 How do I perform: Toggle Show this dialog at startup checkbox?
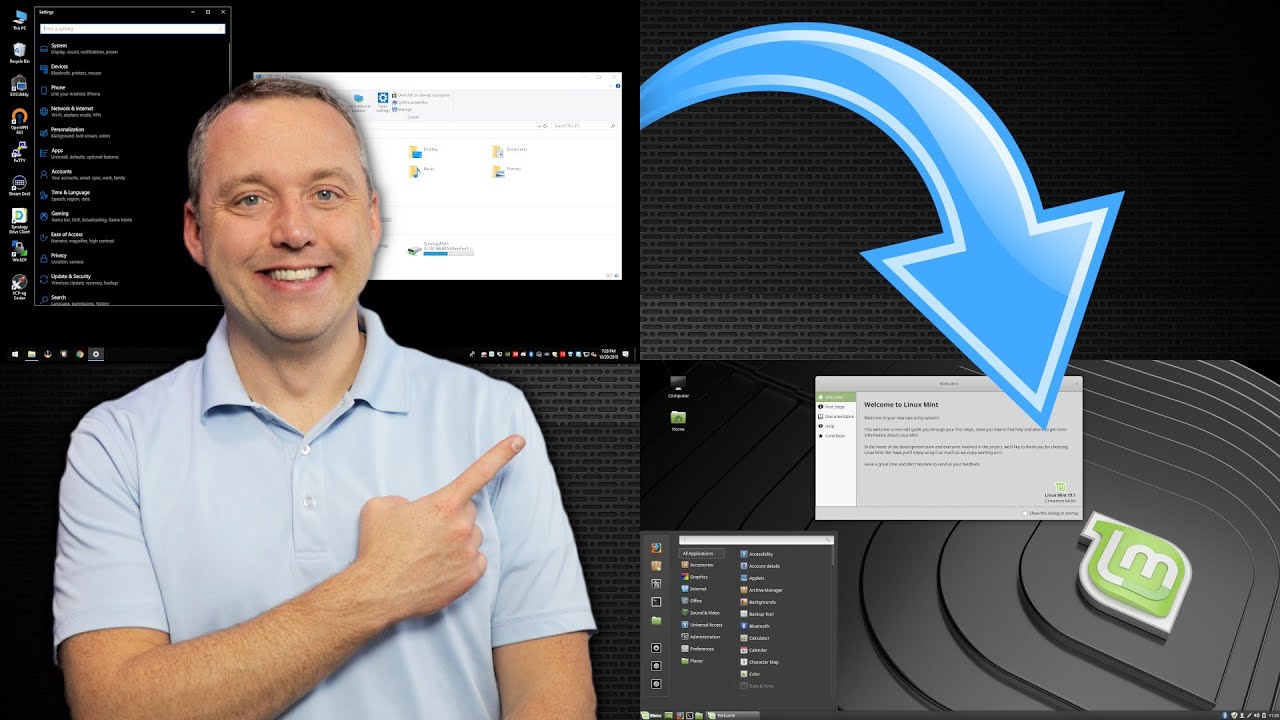(x=1026, y=513)
